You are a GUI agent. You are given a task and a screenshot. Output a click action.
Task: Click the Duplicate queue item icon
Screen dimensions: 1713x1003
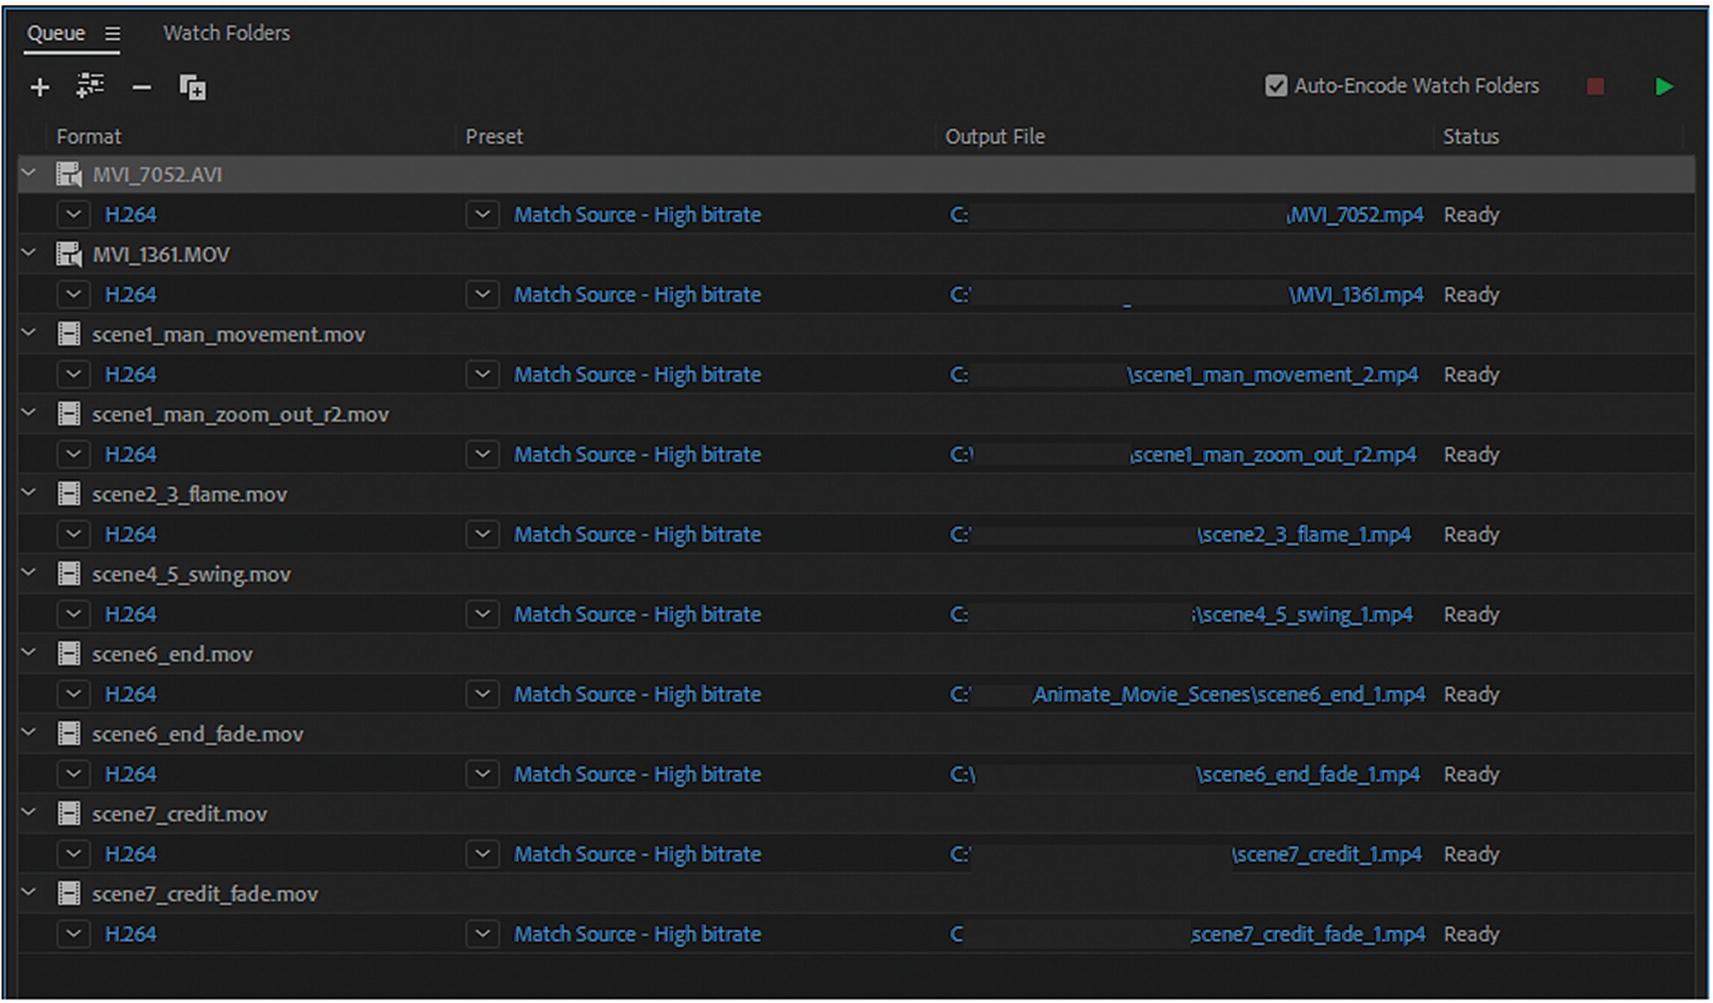click(192, 88)
